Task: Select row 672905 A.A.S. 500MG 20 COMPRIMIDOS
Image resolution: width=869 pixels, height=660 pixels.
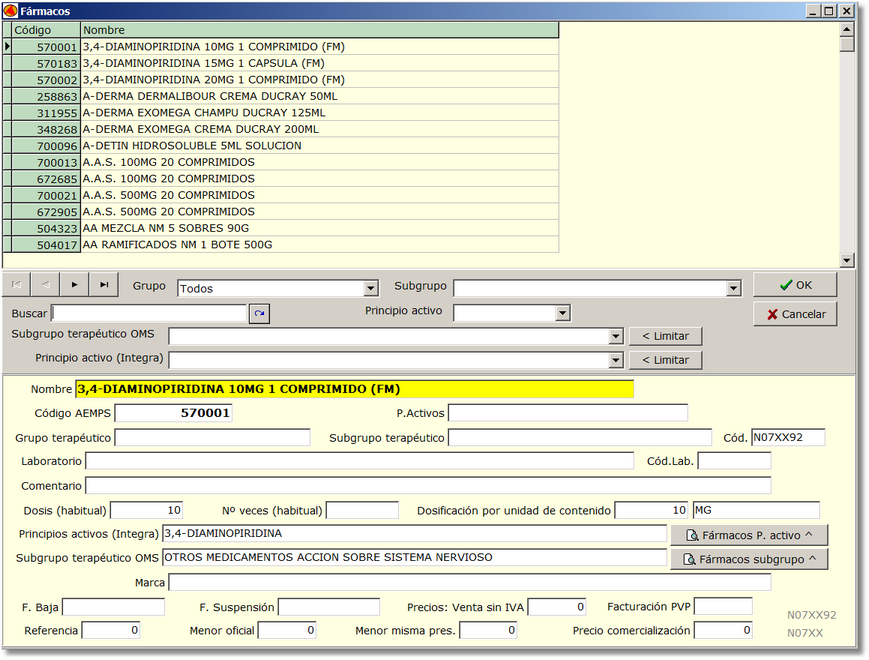Action: [281, 212]
